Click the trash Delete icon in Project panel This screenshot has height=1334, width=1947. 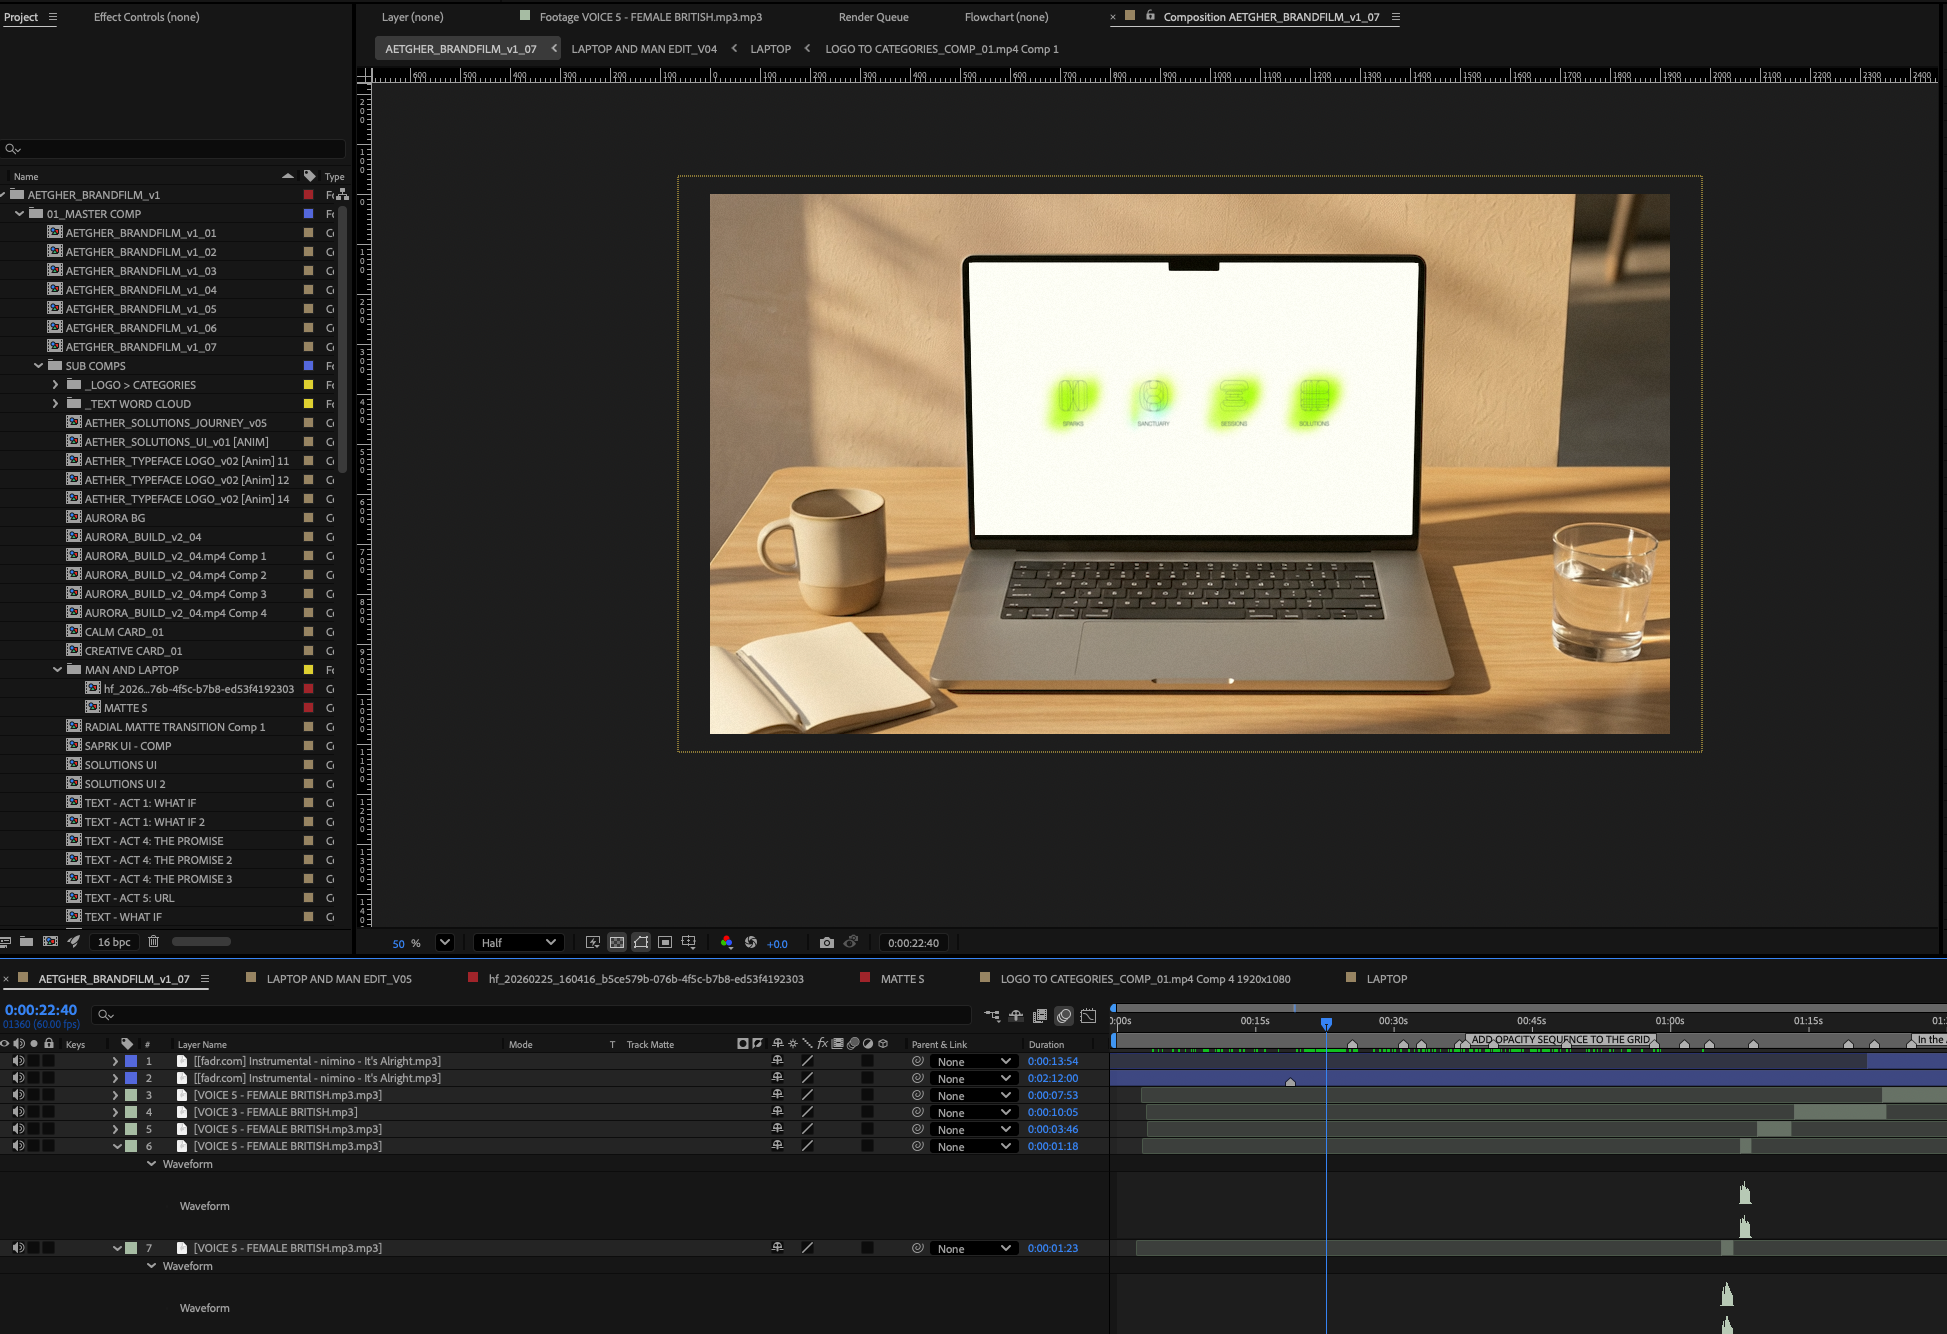tap(153, 941)
